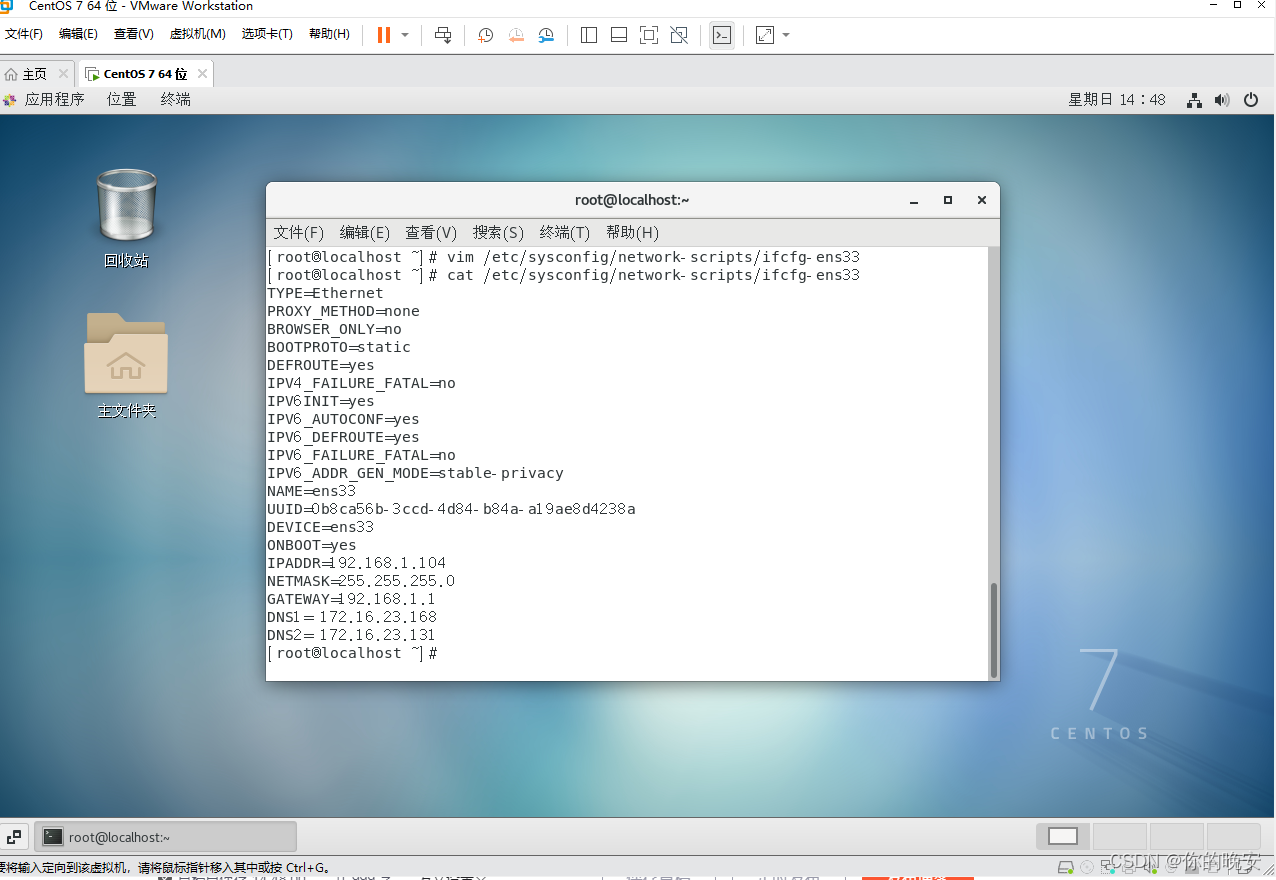Open the VMware 文件(F) menu
Screen dimensions: 1276x880
(x=24, y=34)
